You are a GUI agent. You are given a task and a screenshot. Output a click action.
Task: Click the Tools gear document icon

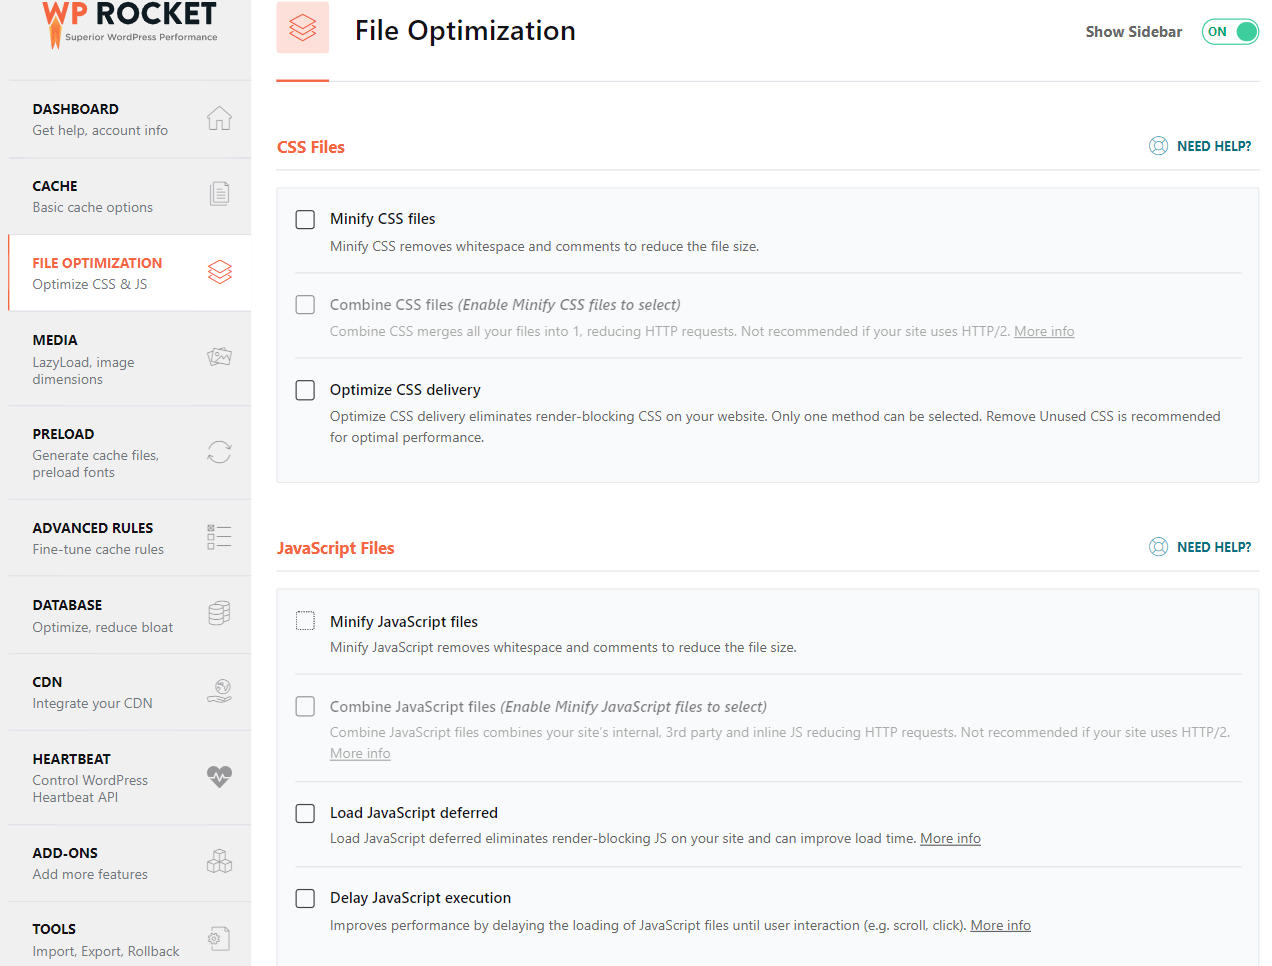(x=219, y=938)
